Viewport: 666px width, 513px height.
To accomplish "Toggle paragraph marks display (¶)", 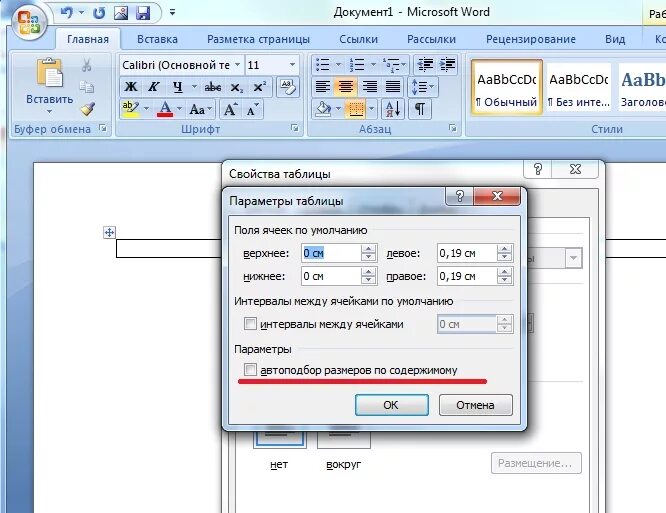I will [420, 109].
